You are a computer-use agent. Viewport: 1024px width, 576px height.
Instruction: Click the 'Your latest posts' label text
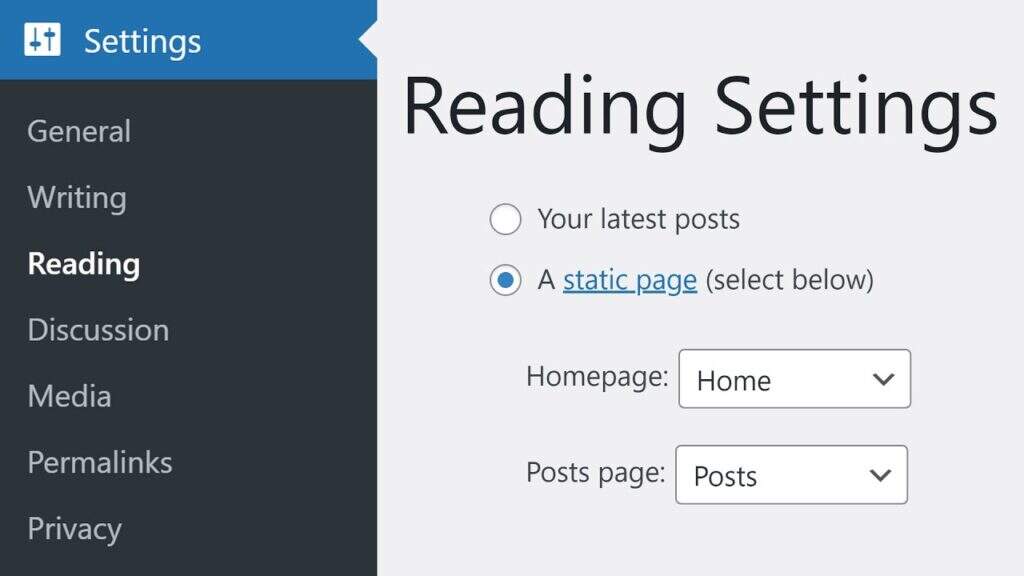(638, 219)
